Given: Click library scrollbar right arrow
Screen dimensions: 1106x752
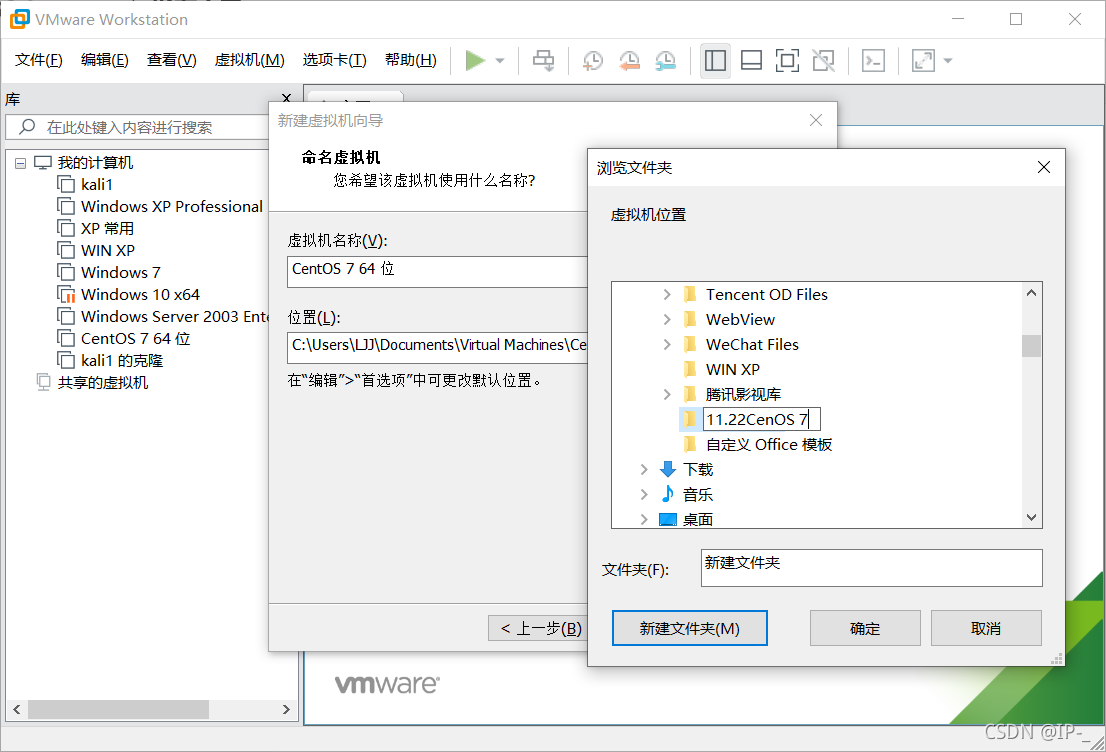Looking at the screenshot, I should (x=286, y=710).
